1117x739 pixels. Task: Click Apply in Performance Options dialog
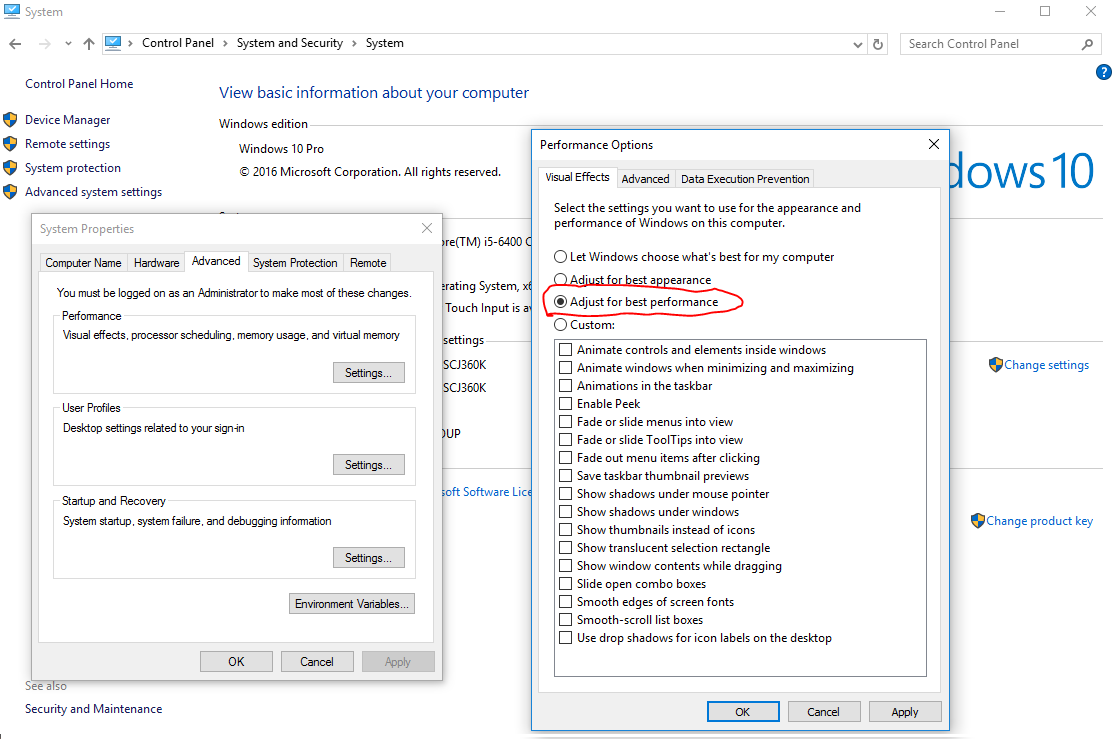coord(905,712)
